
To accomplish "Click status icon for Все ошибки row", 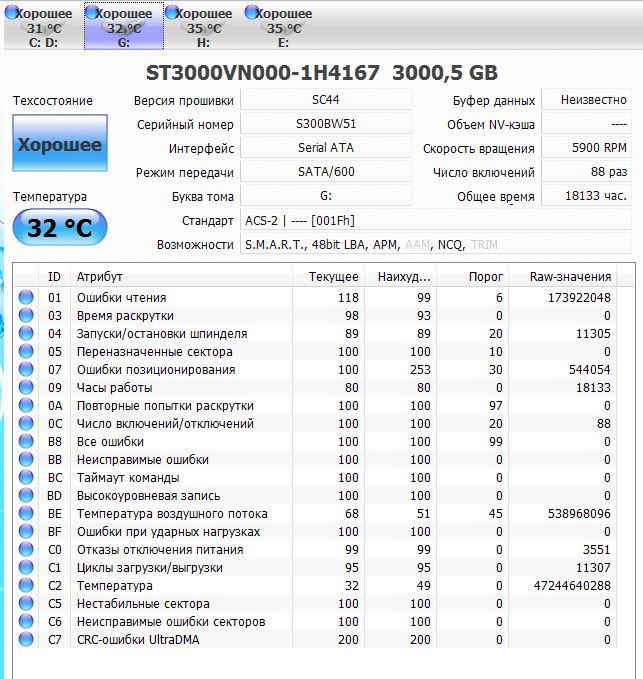I will [x=26, y=441].
